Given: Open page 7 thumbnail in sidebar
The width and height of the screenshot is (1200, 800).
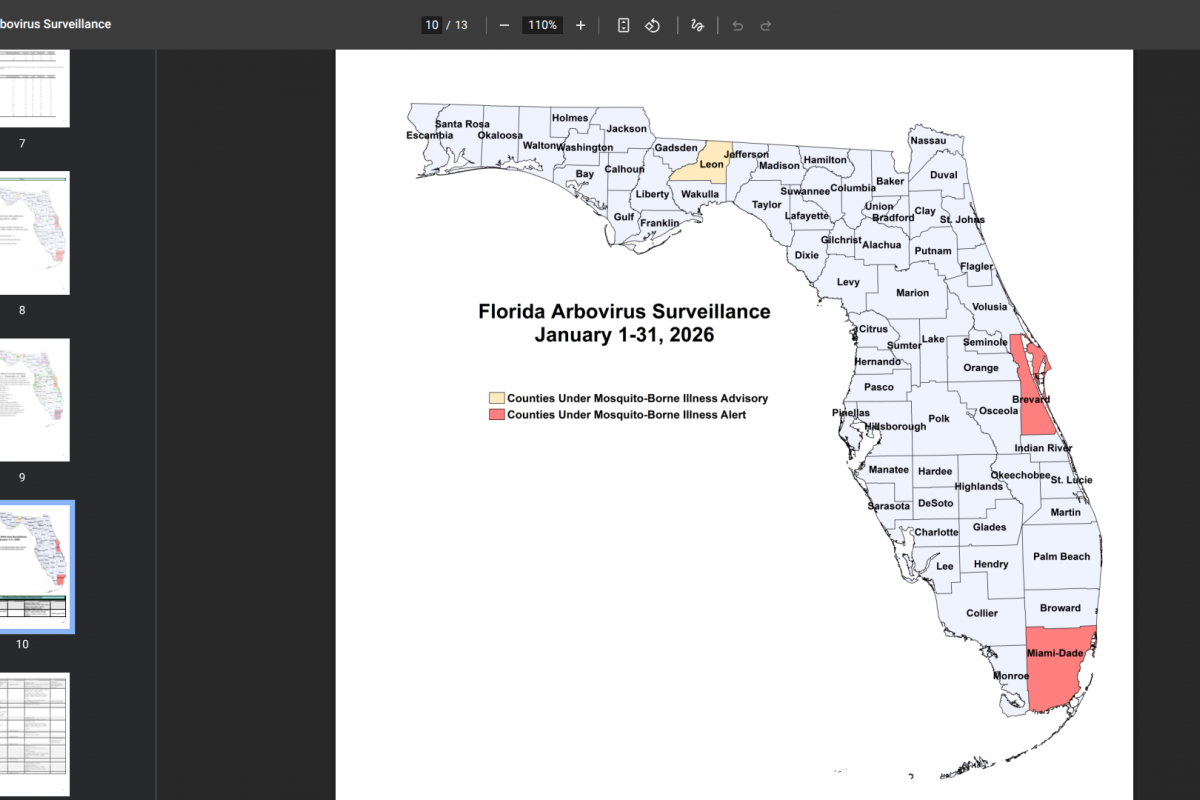Looking at the screenshot, I should point(34,88).
